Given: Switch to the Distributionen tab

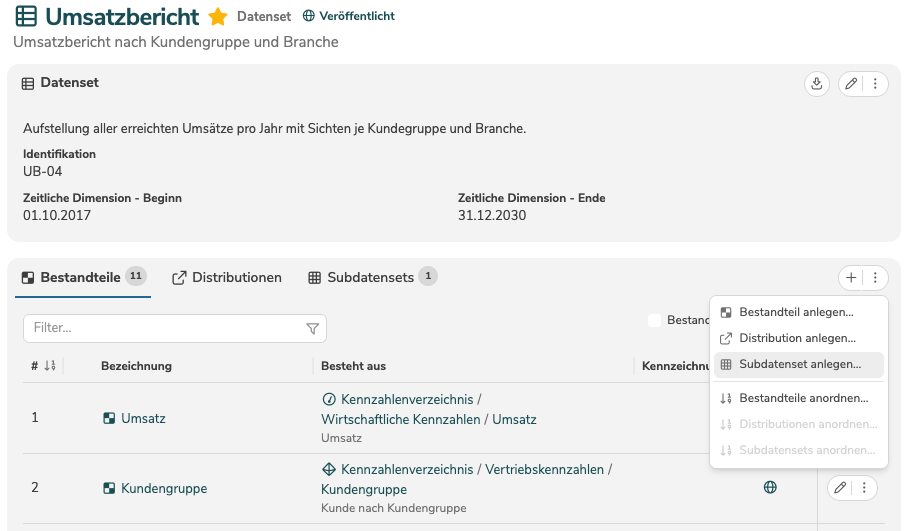Looking at the screenshot, I should point(227,277).
